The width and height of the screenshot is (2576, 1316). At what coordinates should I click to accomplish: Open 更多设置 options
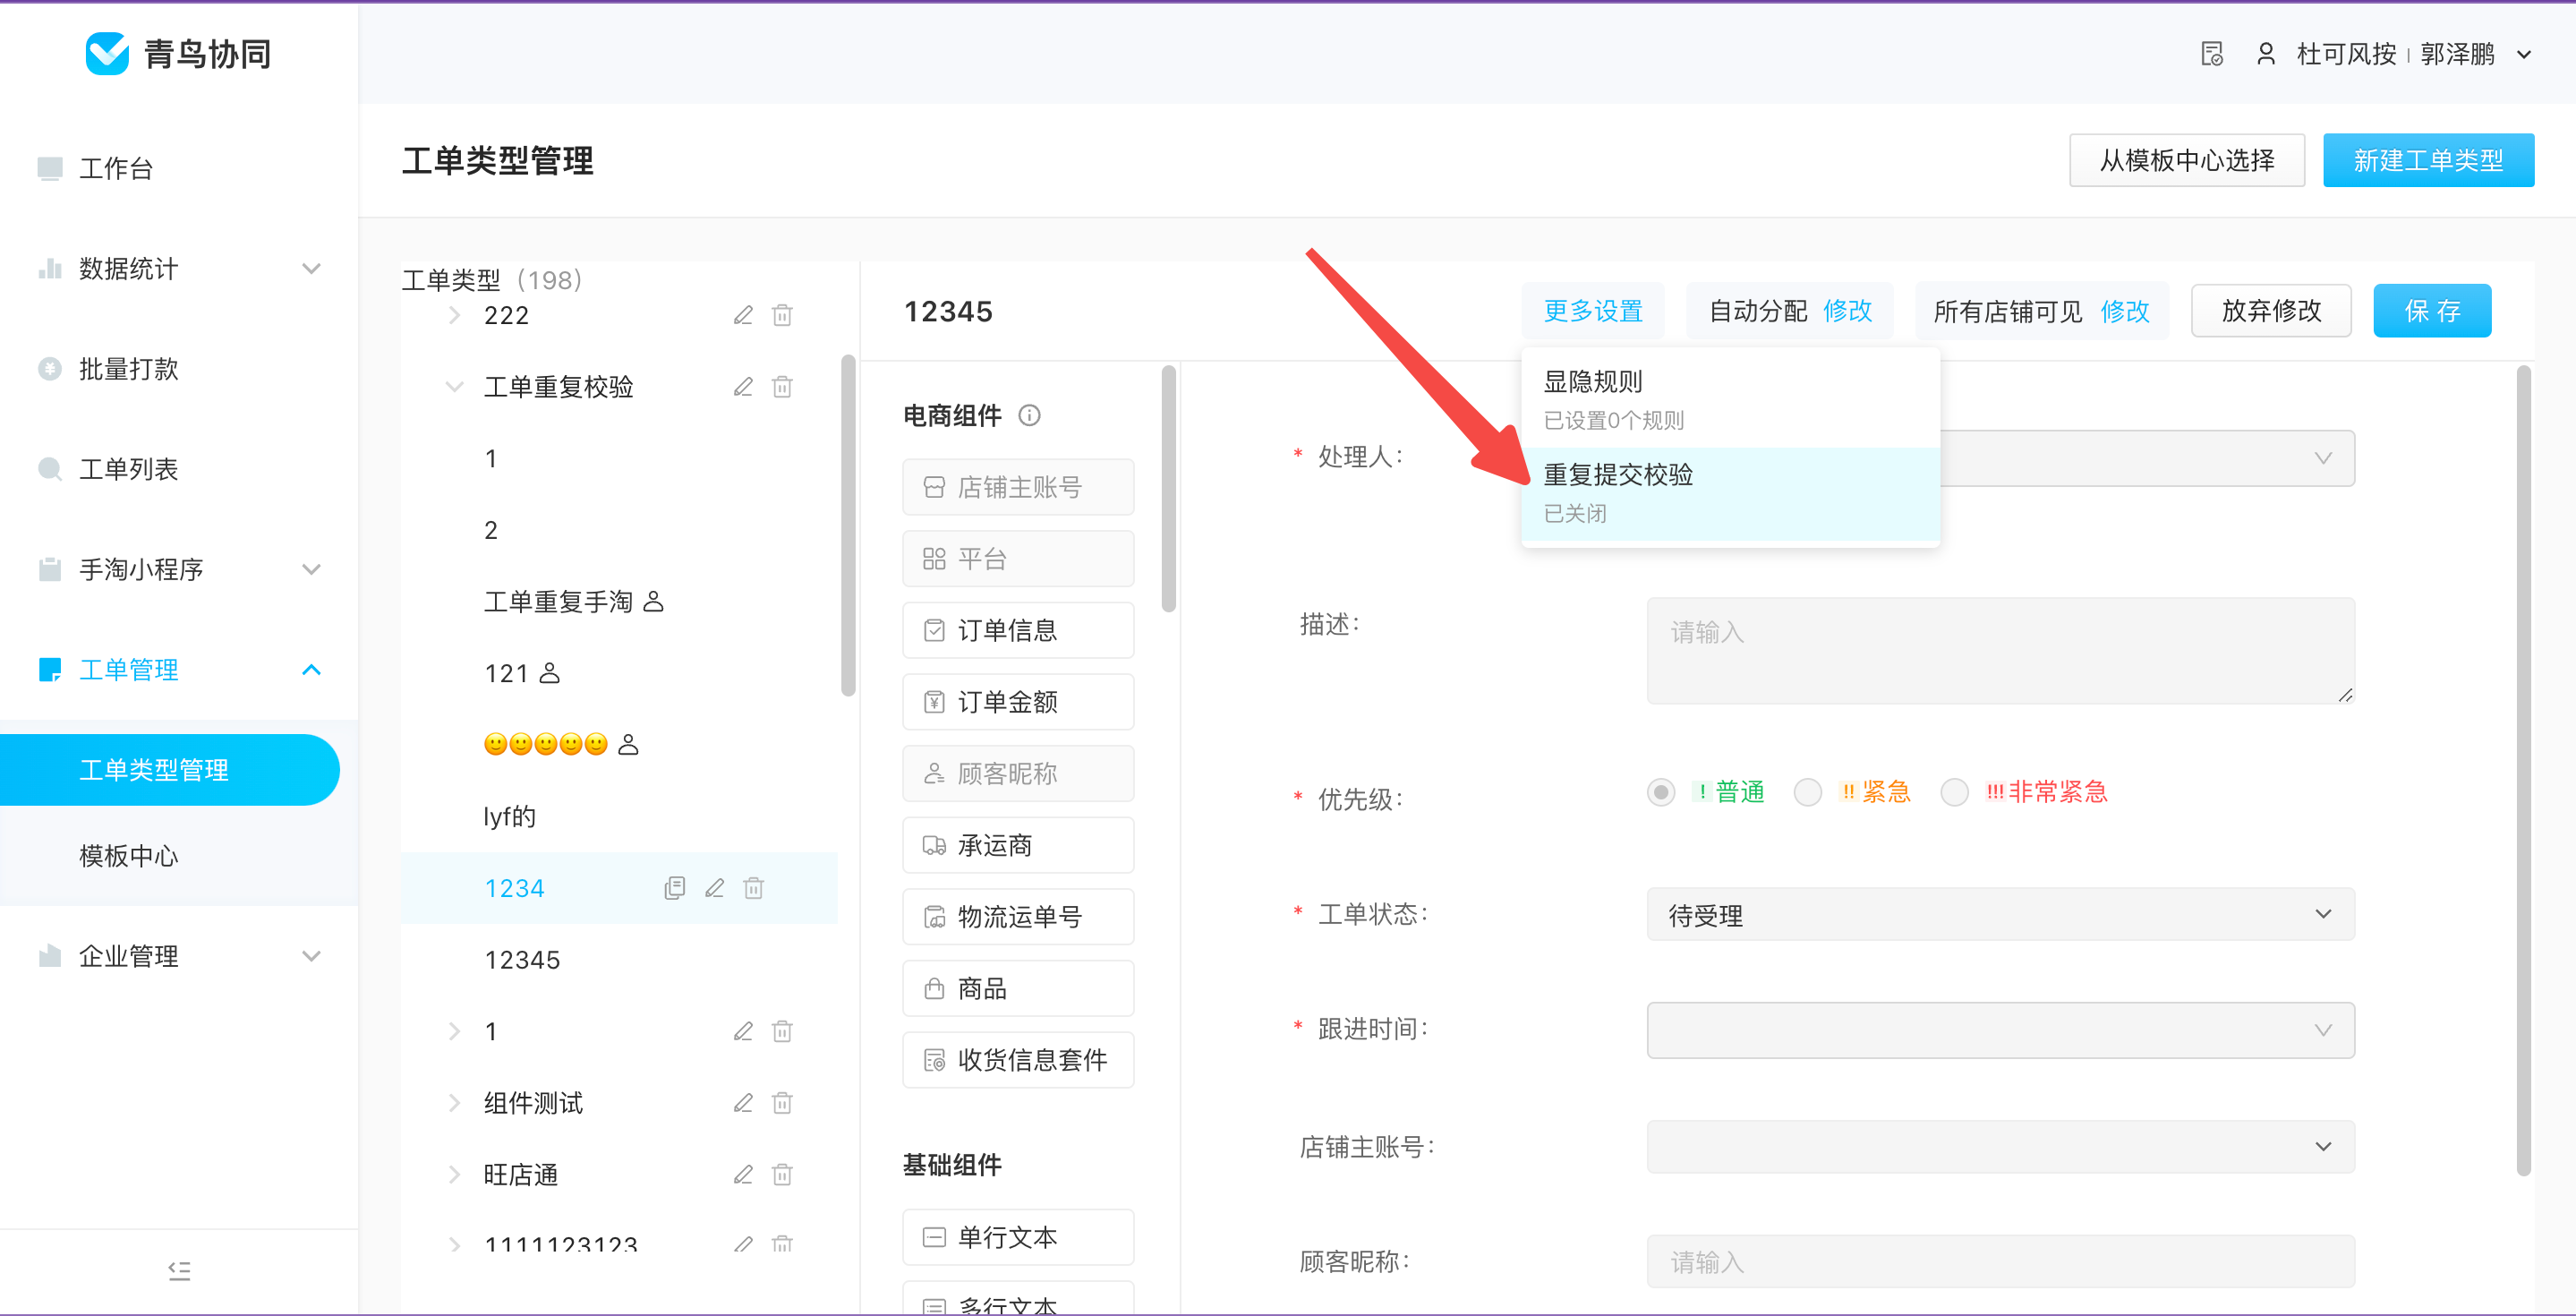click(x=1593, y=310)
